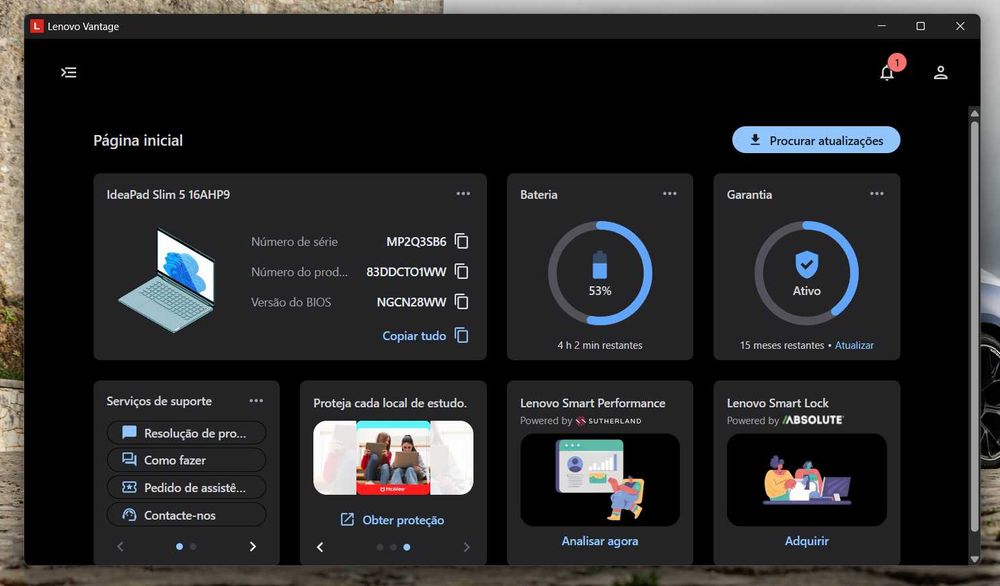Click Analisar agora link

point(599,541)
